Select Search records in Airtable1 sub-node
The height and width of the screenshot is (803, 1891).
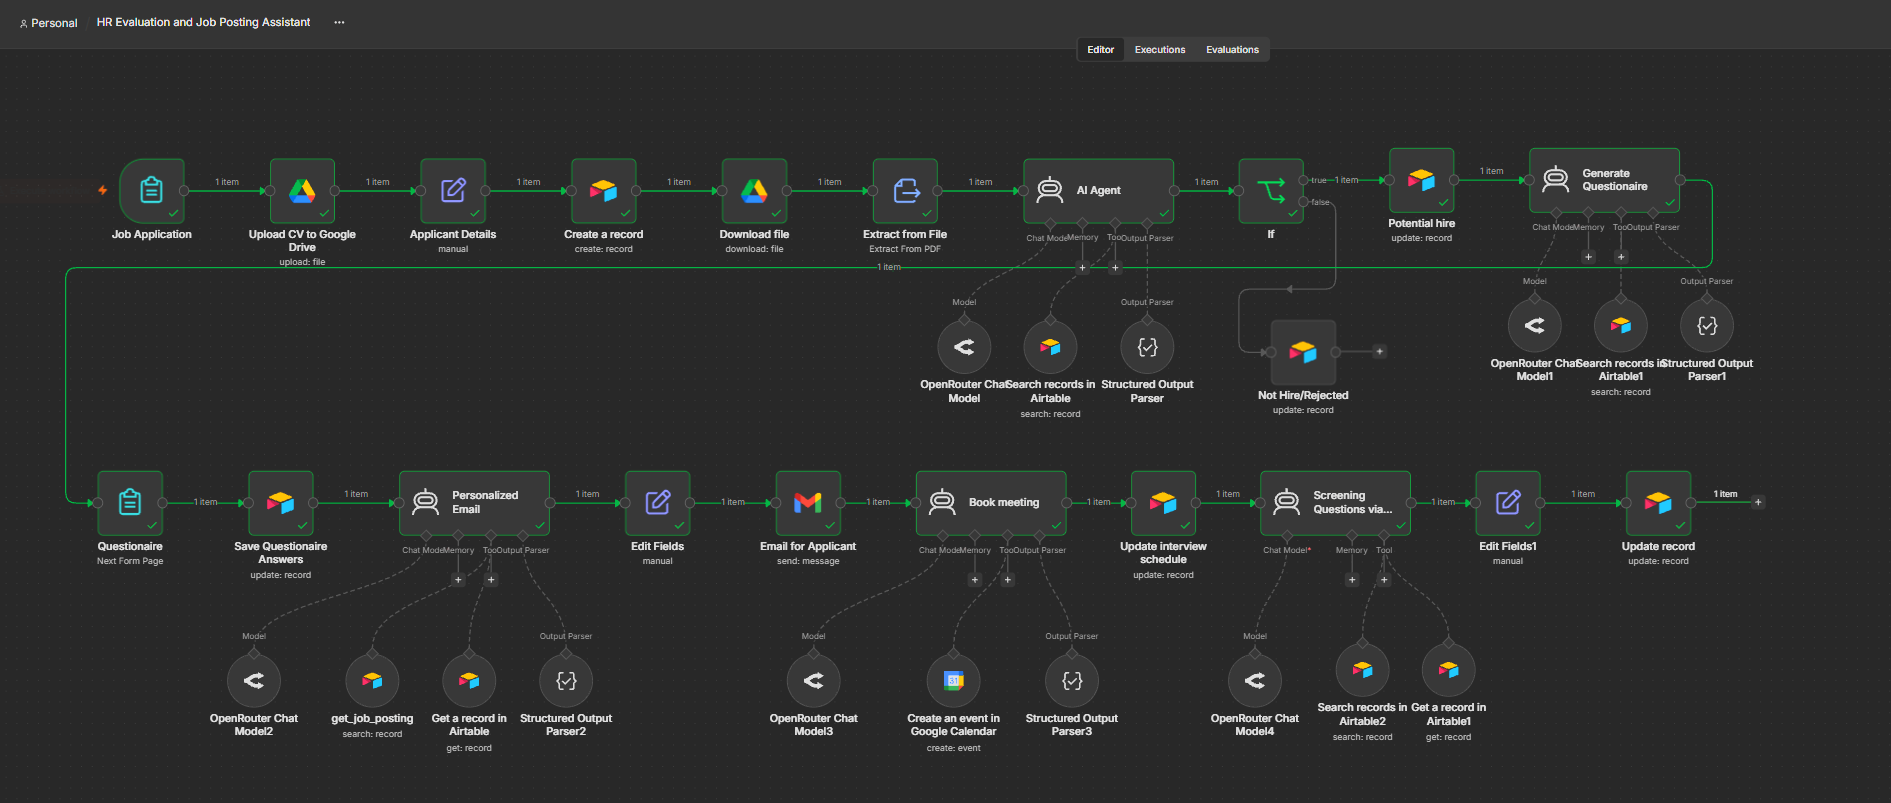[x=1621, y=326]
